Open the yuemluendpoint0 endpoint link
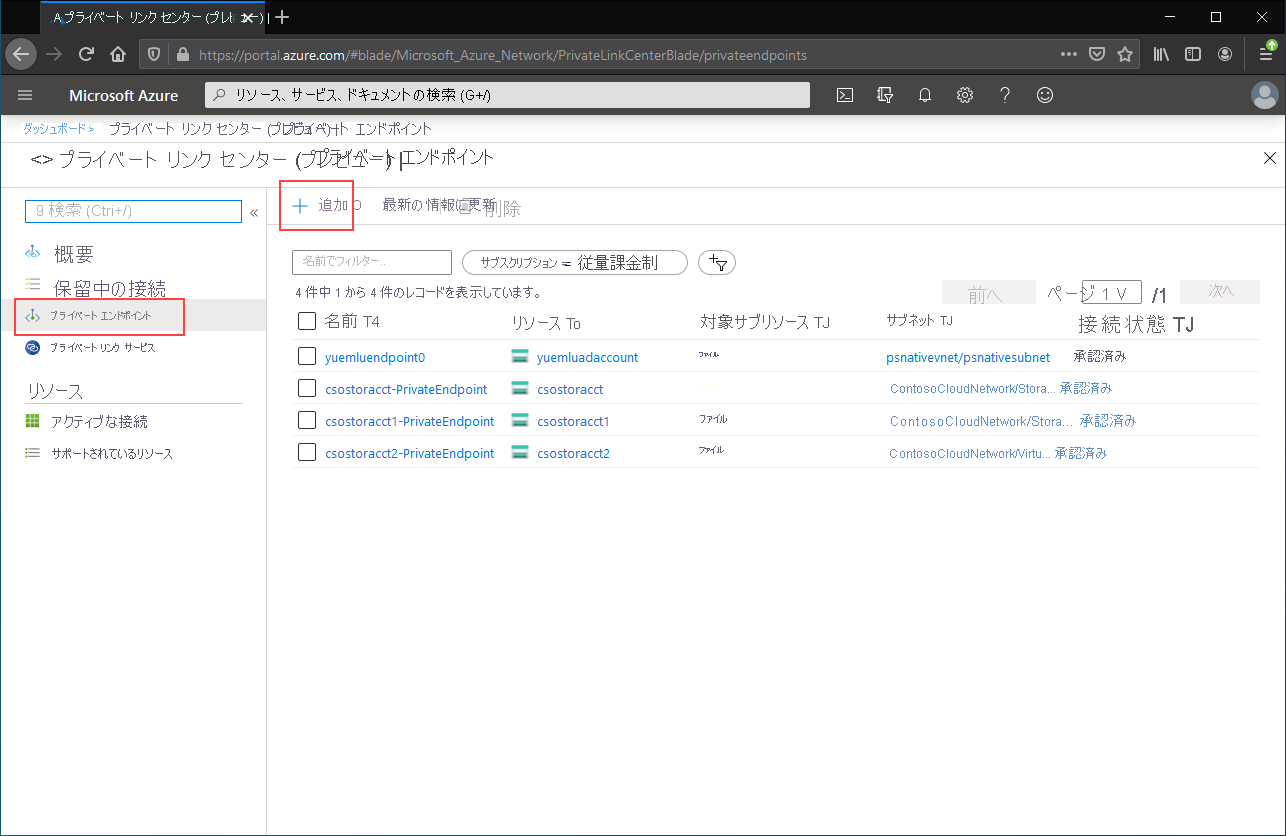Screen dimensions: 1286x836 (x=375, y=357)
